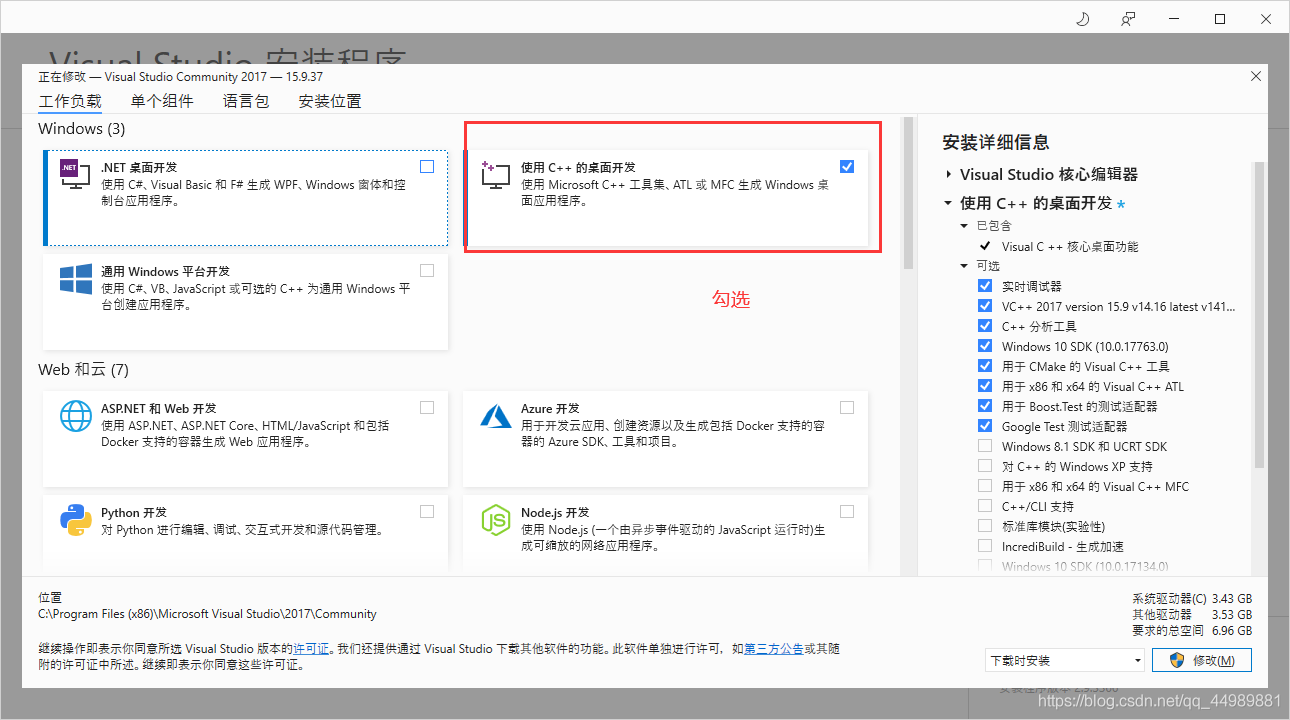Collapse 使用 C++ 的桌面开发 details section
Screen dimensions: 1290x720
pos(948,203)
